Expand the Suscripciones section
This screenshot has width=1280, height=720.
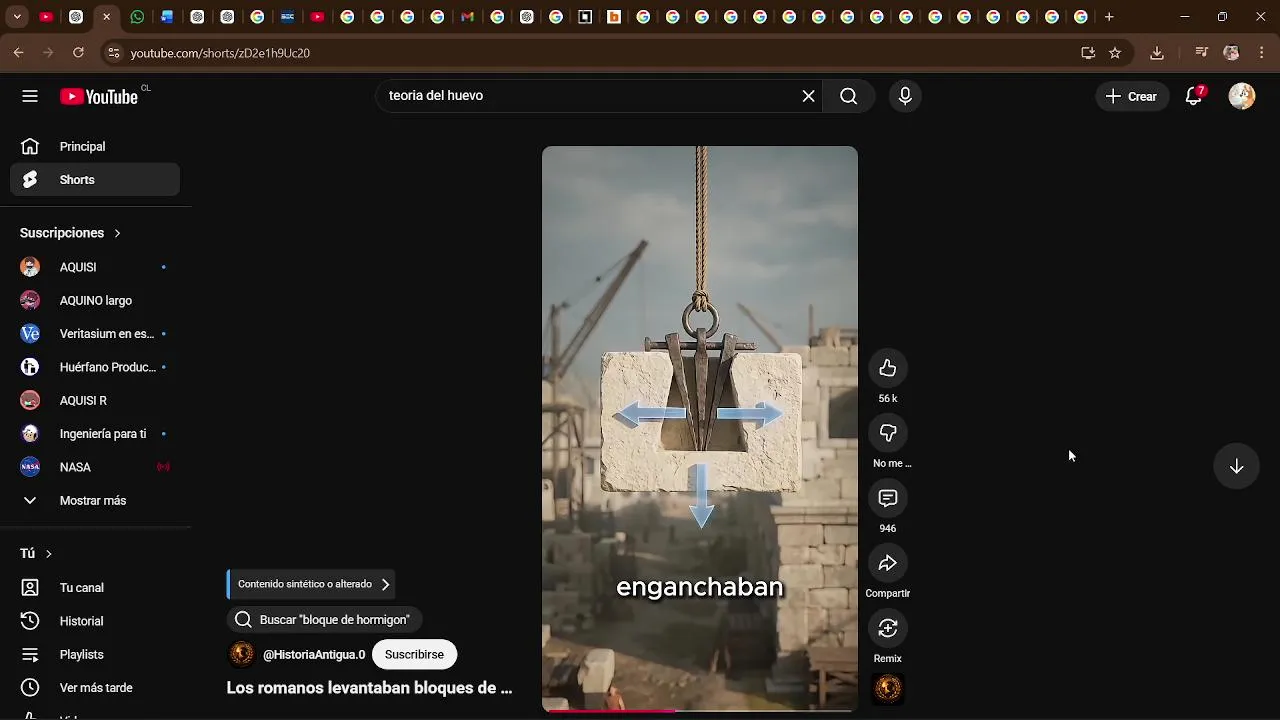pyautogui.click(x=70, y=233)
